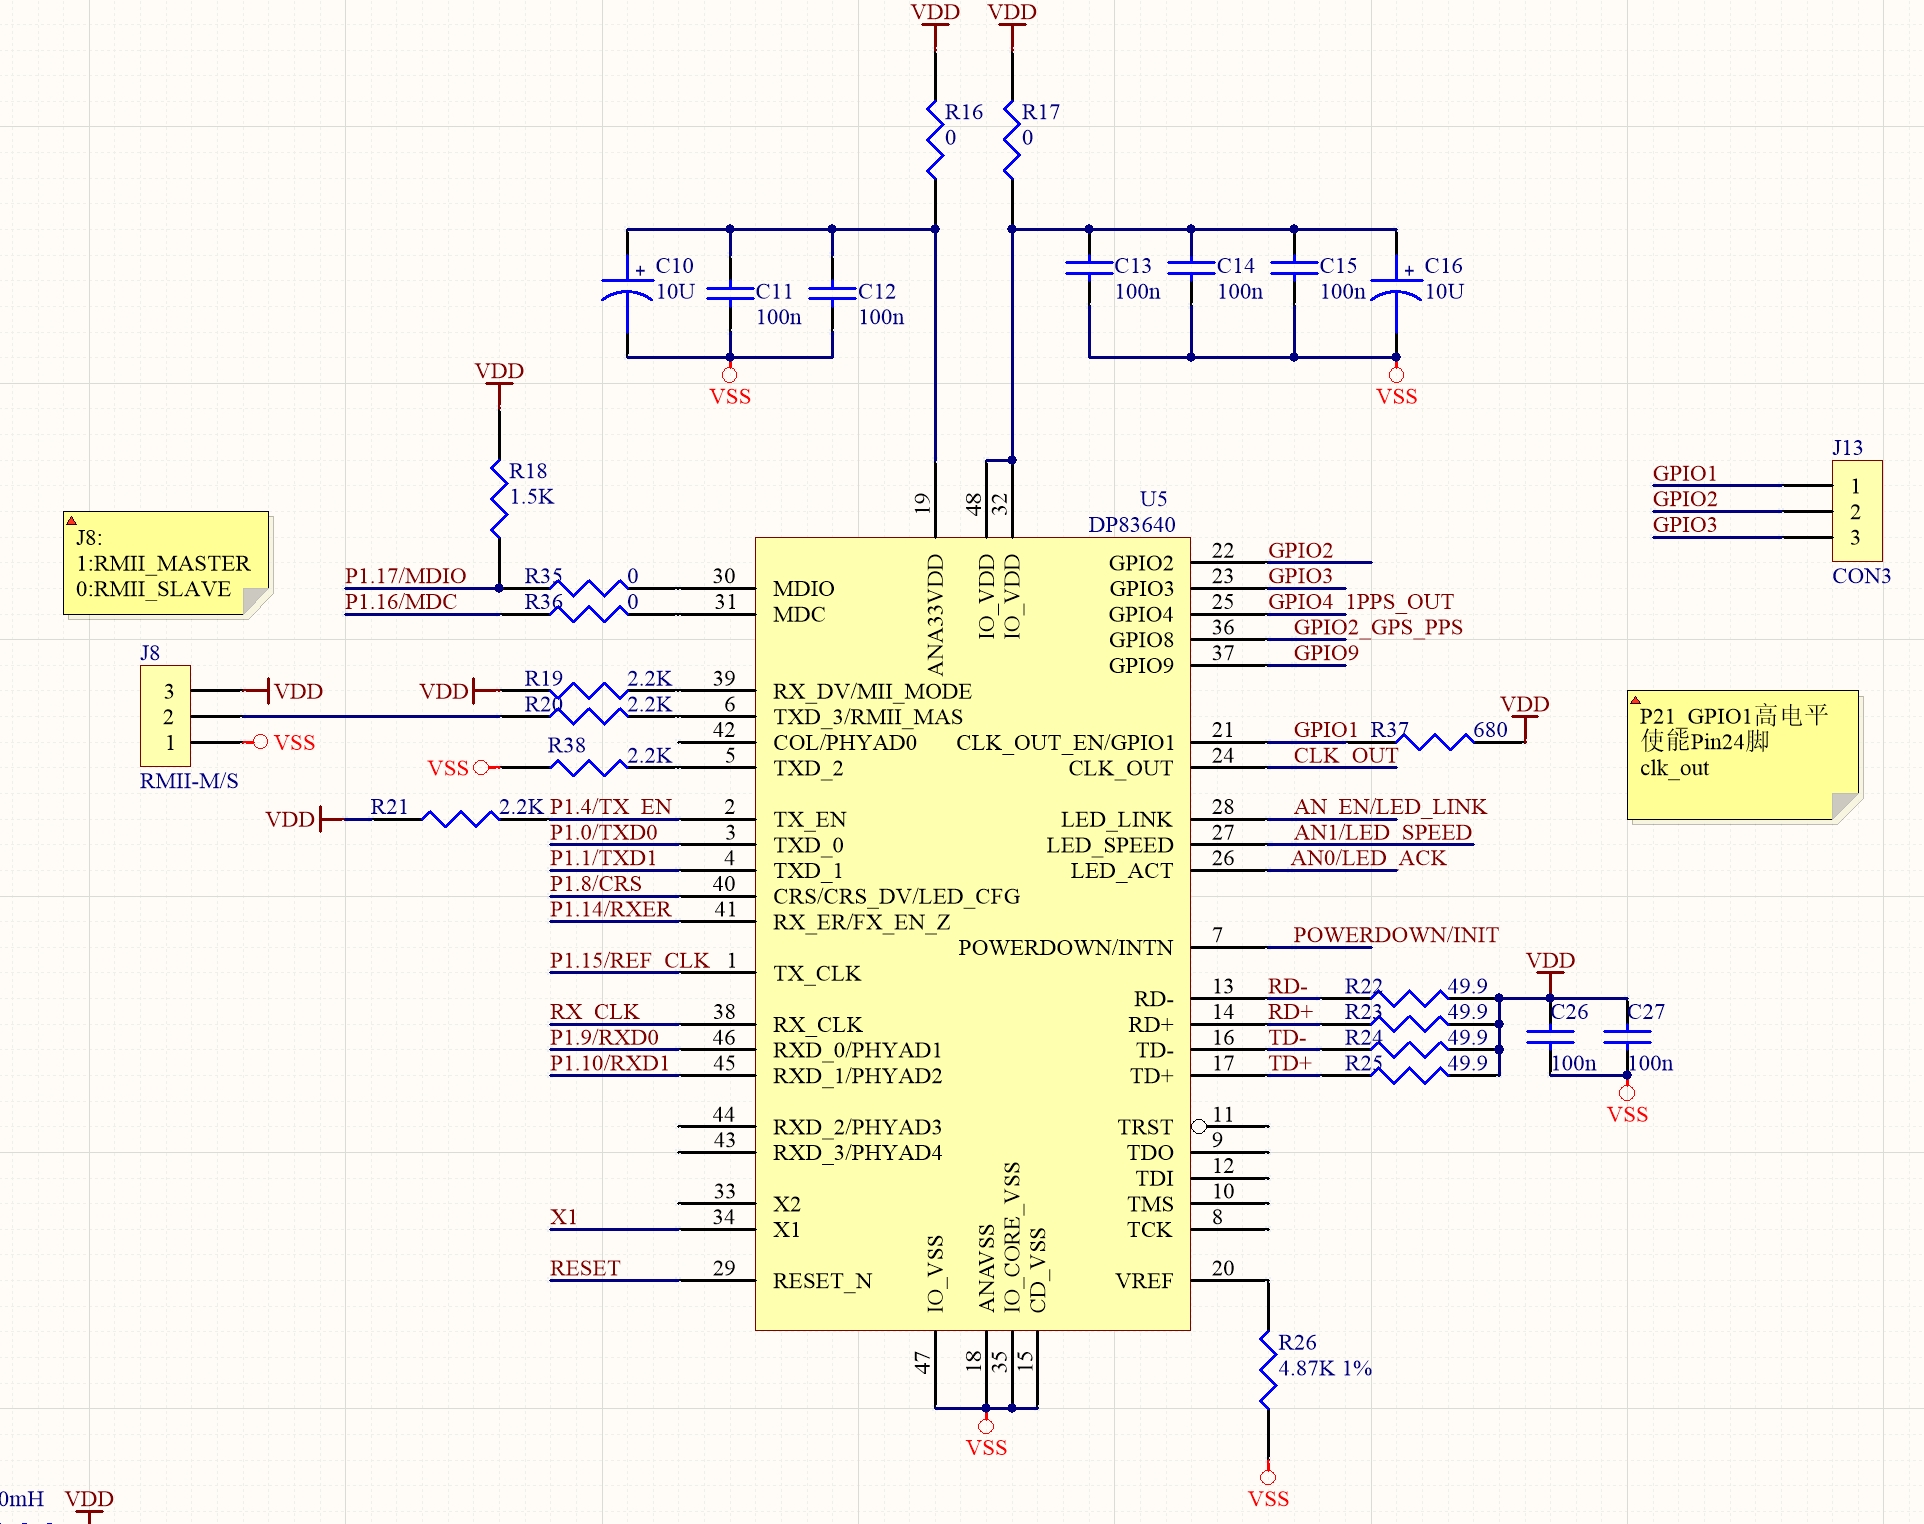The image size is (1924, 1524).
Task: Click net label P1.14/RXER
Action: [x=610, y=909]
